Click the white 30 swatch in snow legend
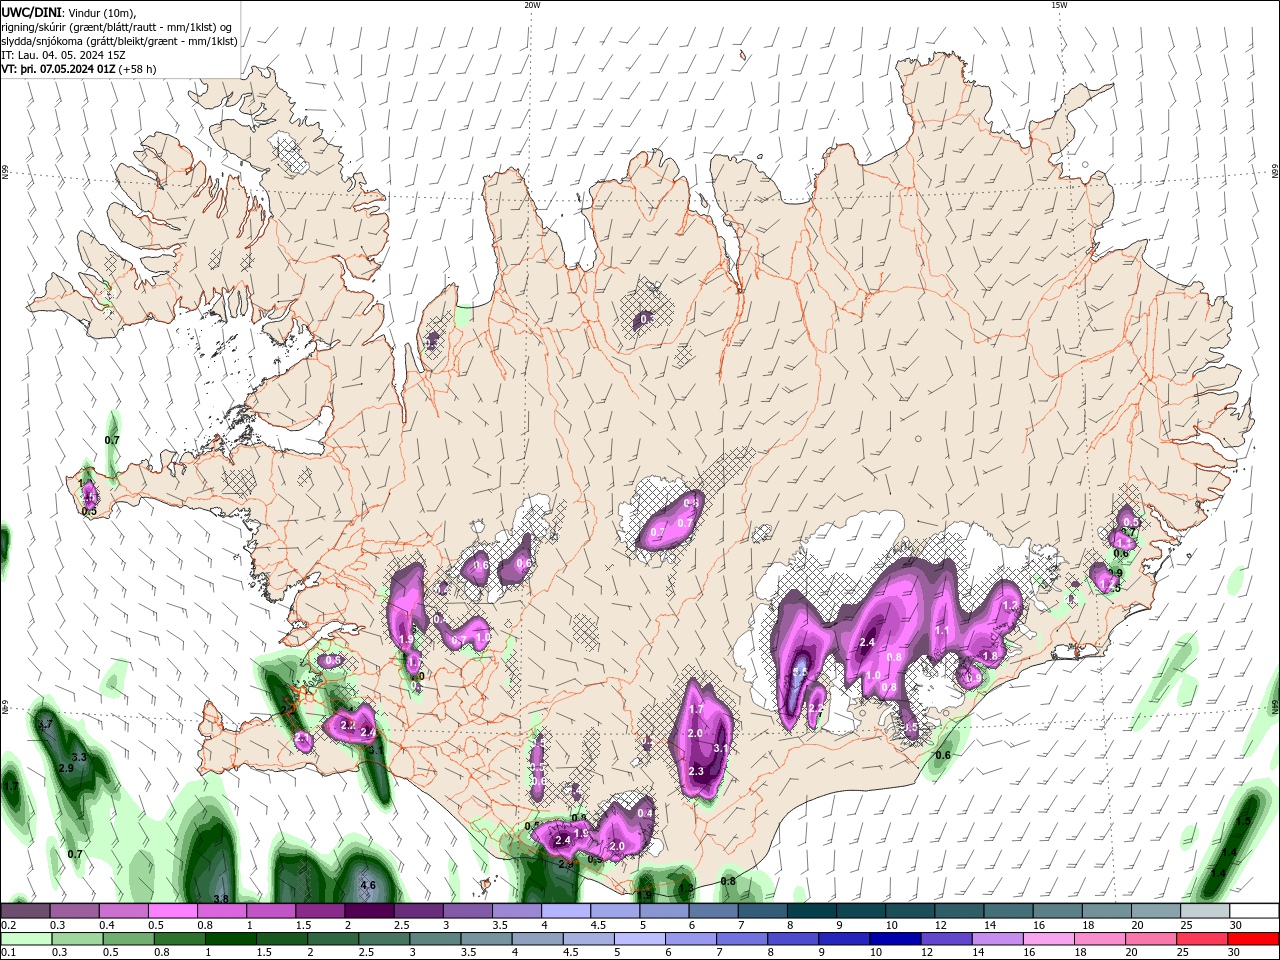1280x960 pixels. (x=1254, y=911)
